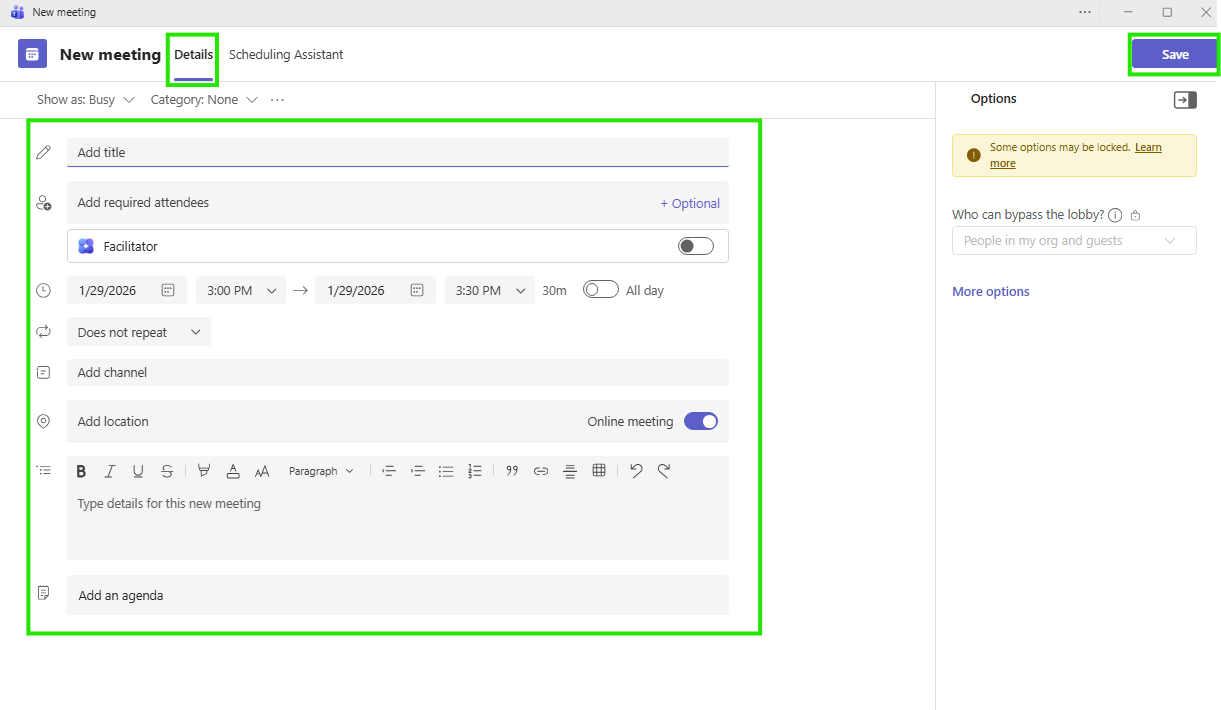
Task: Open the Learn more link
Action: (x=1076, y=155)
